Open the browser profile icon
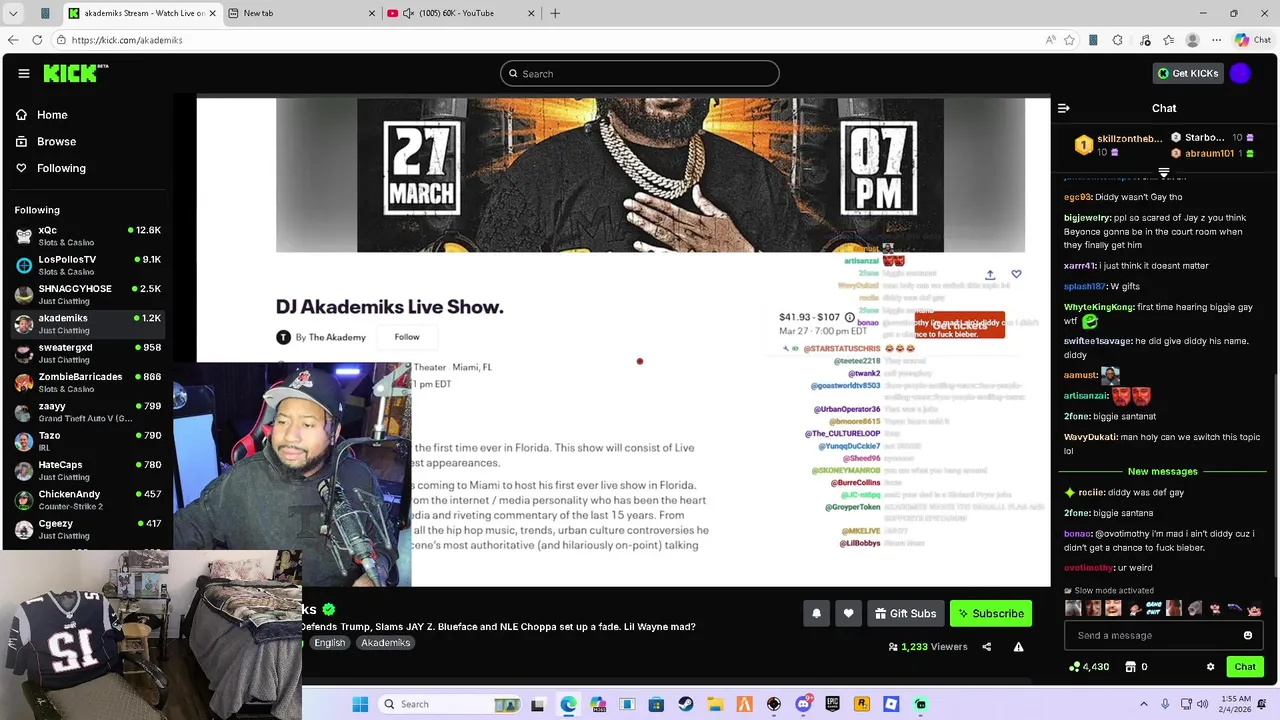 pyautogui.click(x=1192, y=40)
